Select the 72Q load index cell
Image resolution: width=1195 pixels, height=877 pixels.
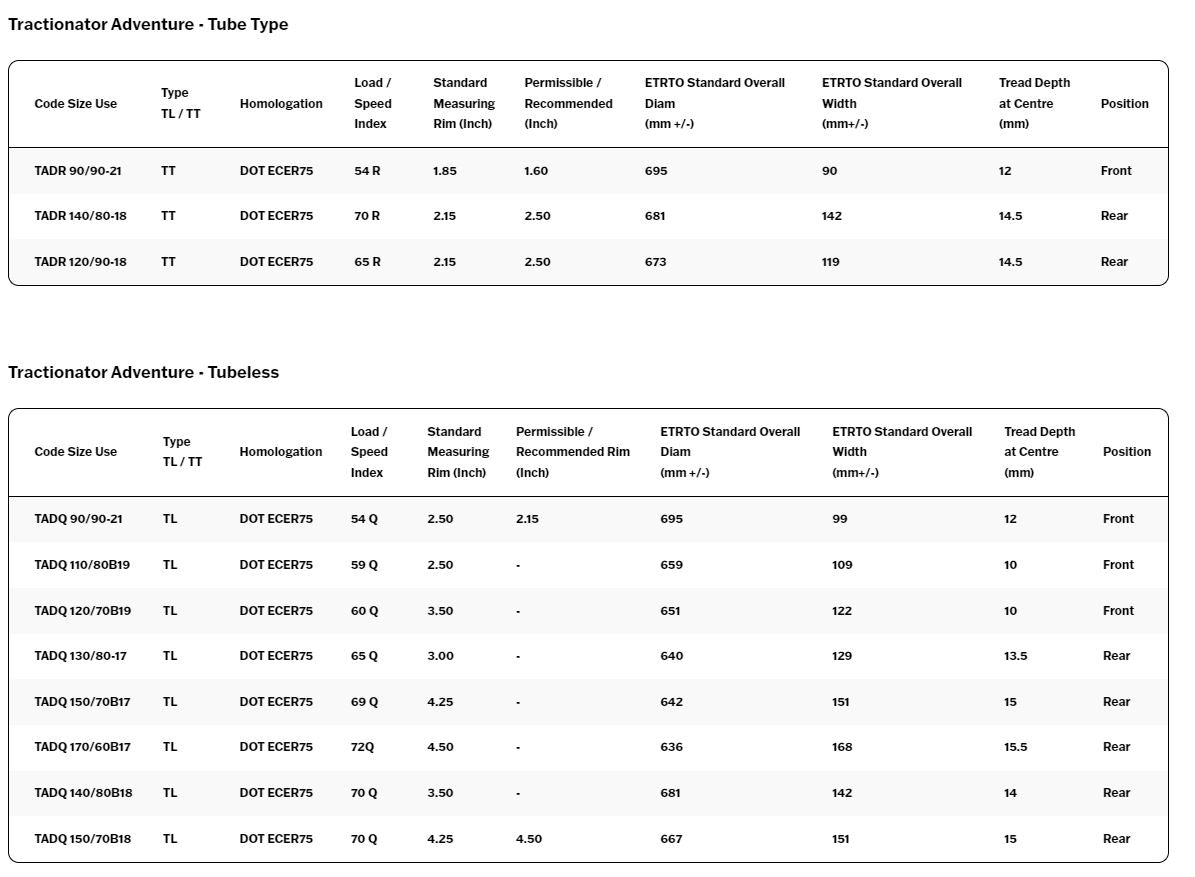[364, 747]
